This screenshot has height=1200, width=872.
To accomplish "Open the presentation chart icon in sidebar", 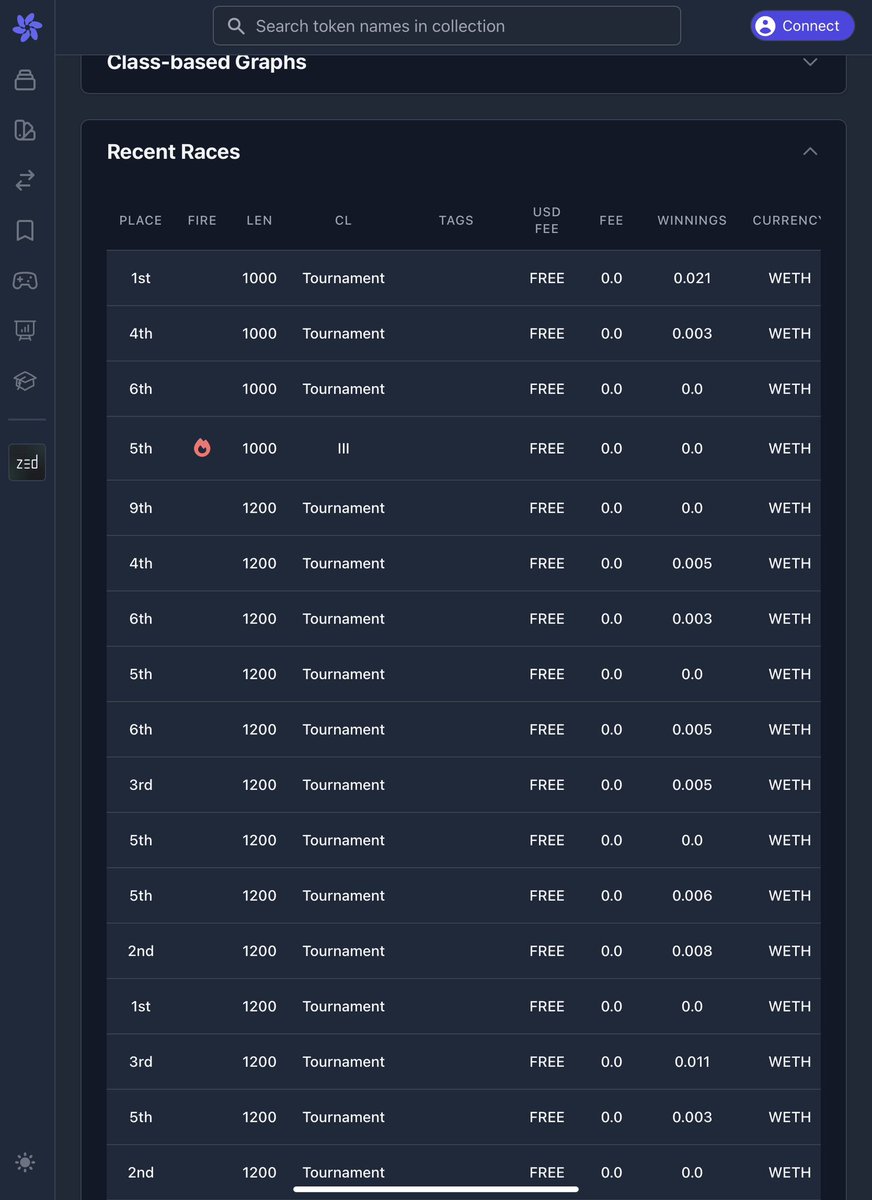I will (x=26, y=330).
